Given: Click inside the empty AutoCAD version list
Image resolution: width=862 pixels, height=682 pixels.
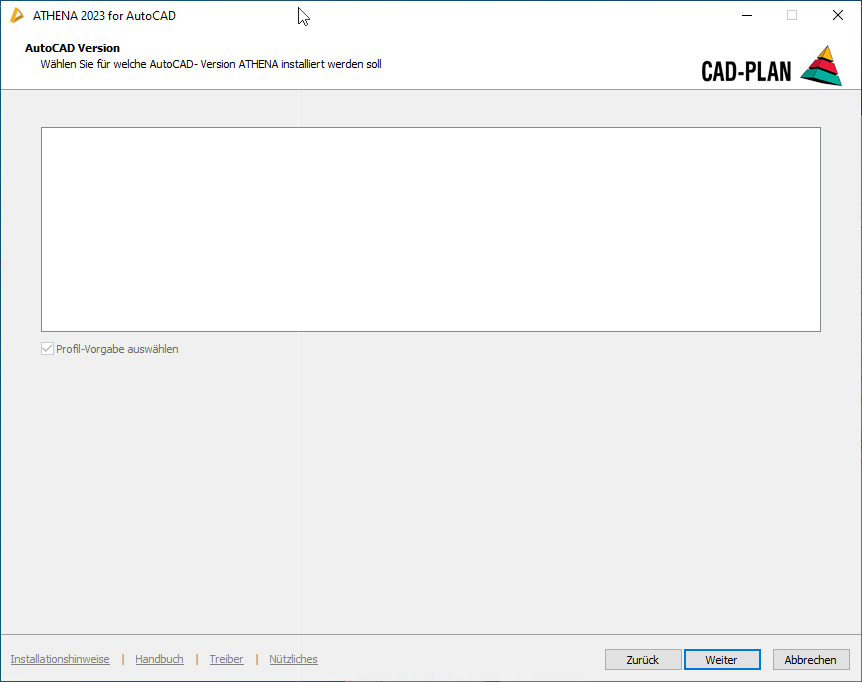Looking at the screenshot, I should [430, 229].
